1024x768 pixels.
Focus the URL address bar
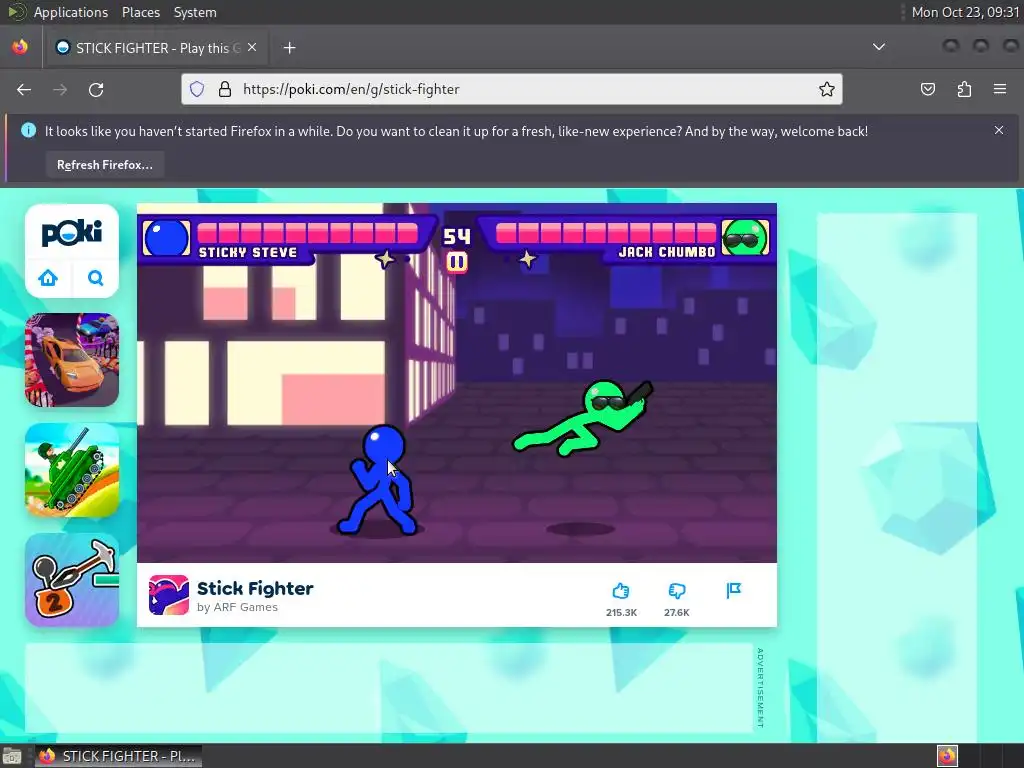pos(512,89)
